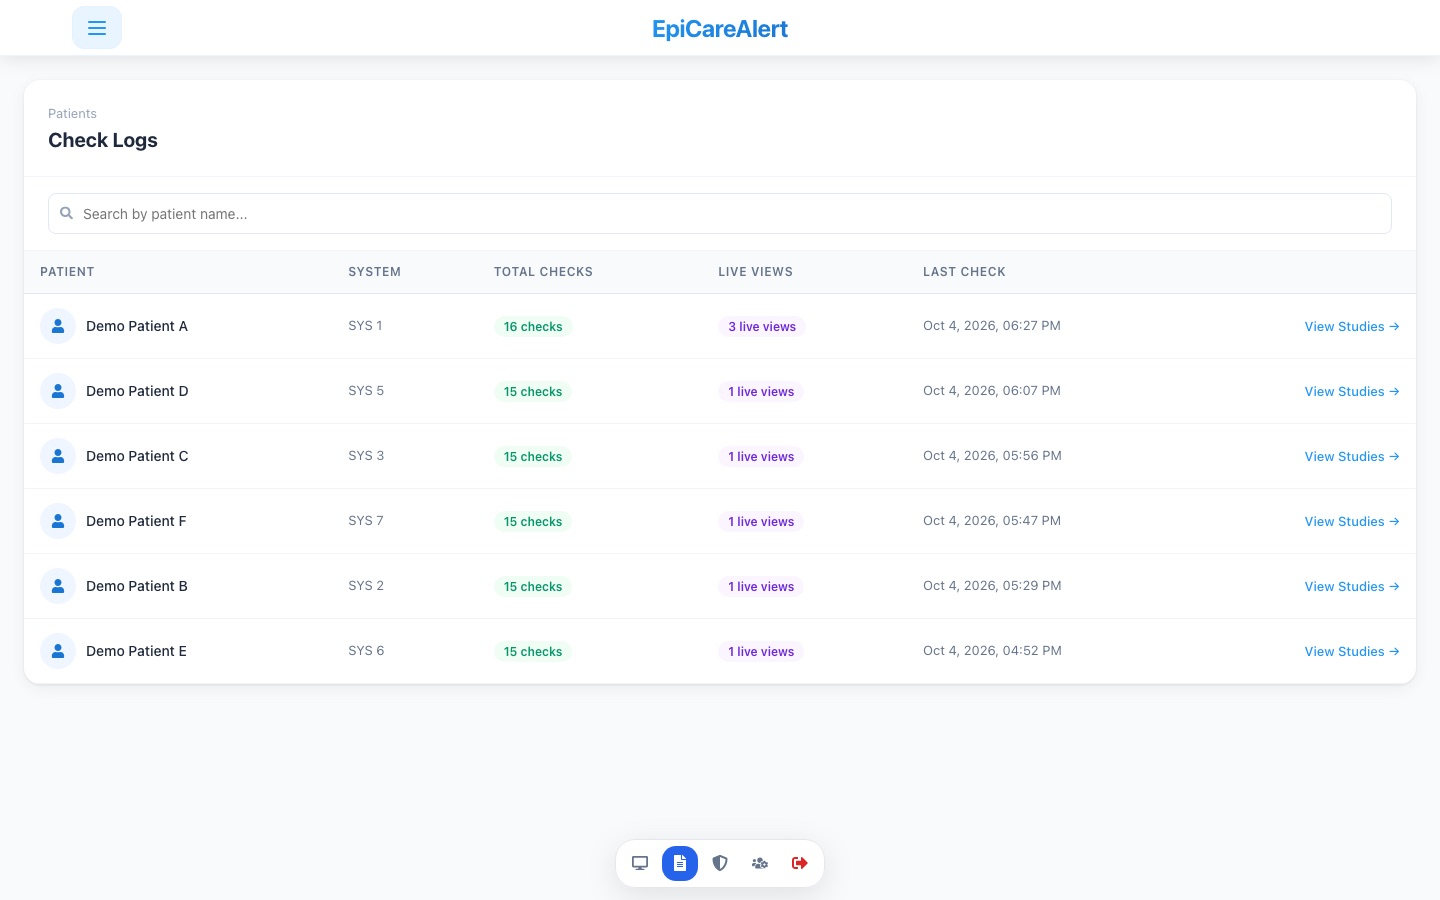Click the Oct 4, 2026, 06:27 PM timestamp
This screenshot has width=1440, height=900.
click(992, 326)
